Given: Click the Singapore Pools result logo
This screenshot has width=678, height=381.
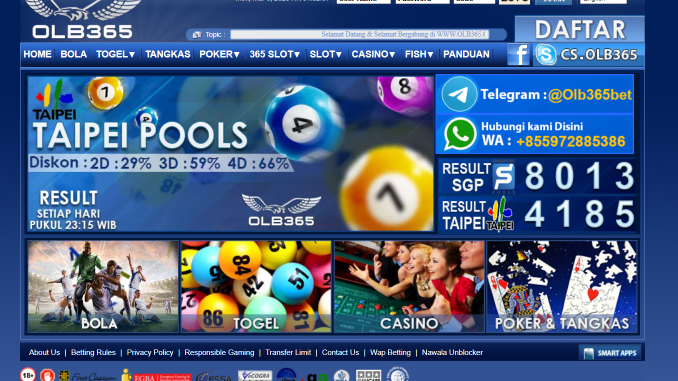Looking at the screenshot, I should coord(504,176).
